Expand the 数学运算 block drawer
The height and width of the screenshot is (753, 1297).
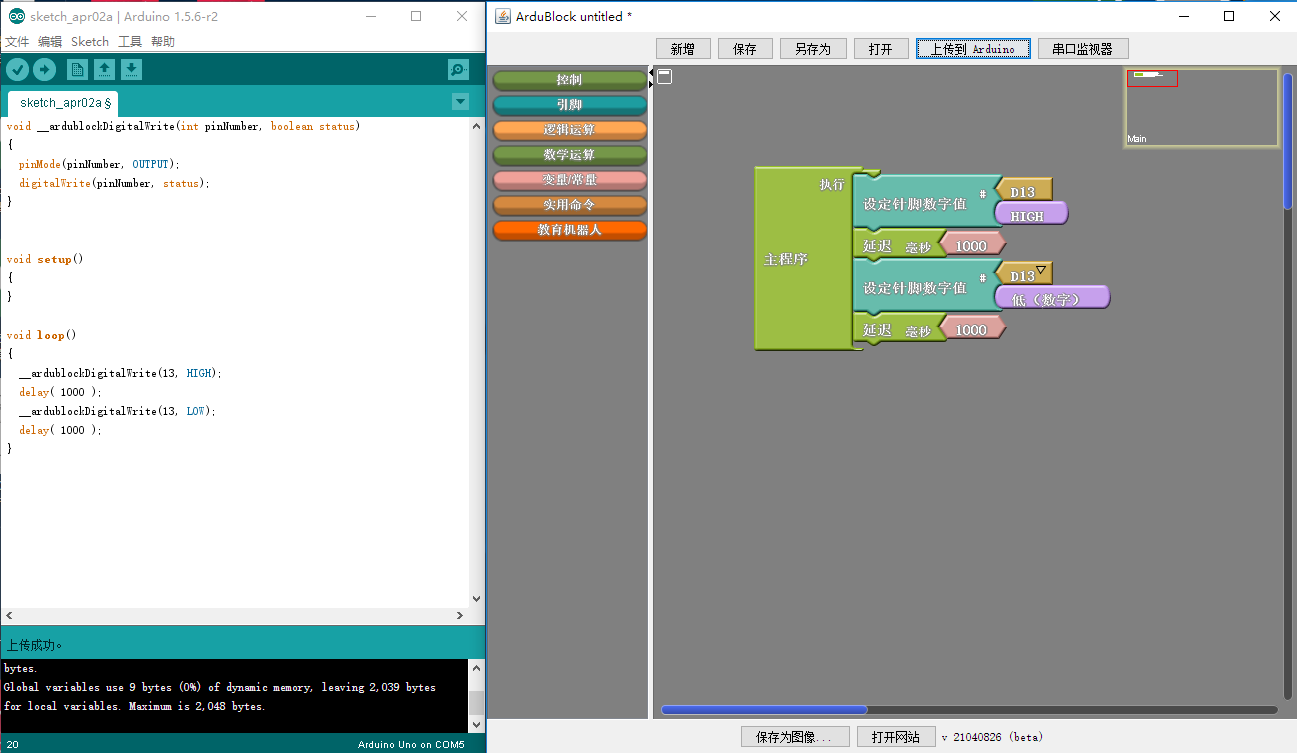coord(570,155)
